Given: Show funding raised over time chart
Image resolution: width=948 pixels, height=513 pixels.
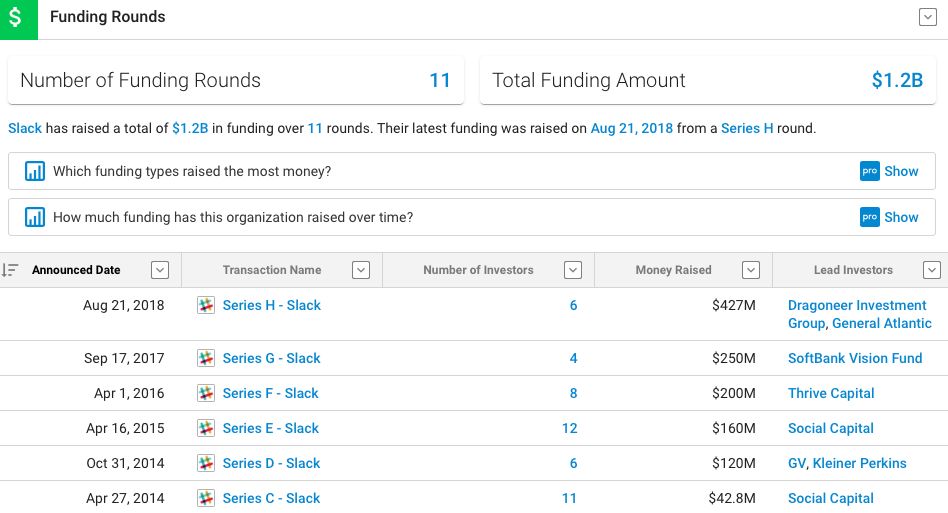Looking at the screenshot, I should [889, 217].
